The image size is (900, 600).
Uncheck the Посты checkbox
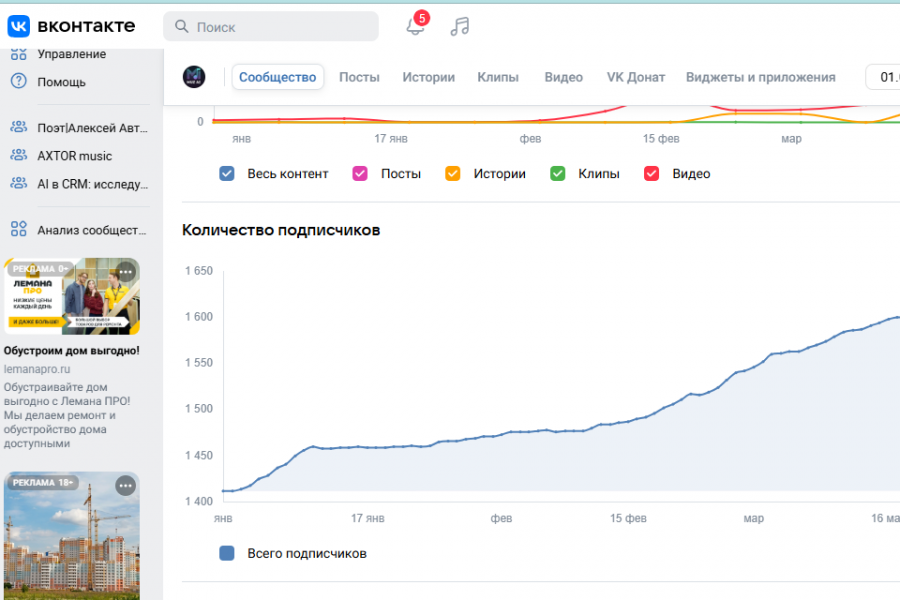tap(360, 174)
